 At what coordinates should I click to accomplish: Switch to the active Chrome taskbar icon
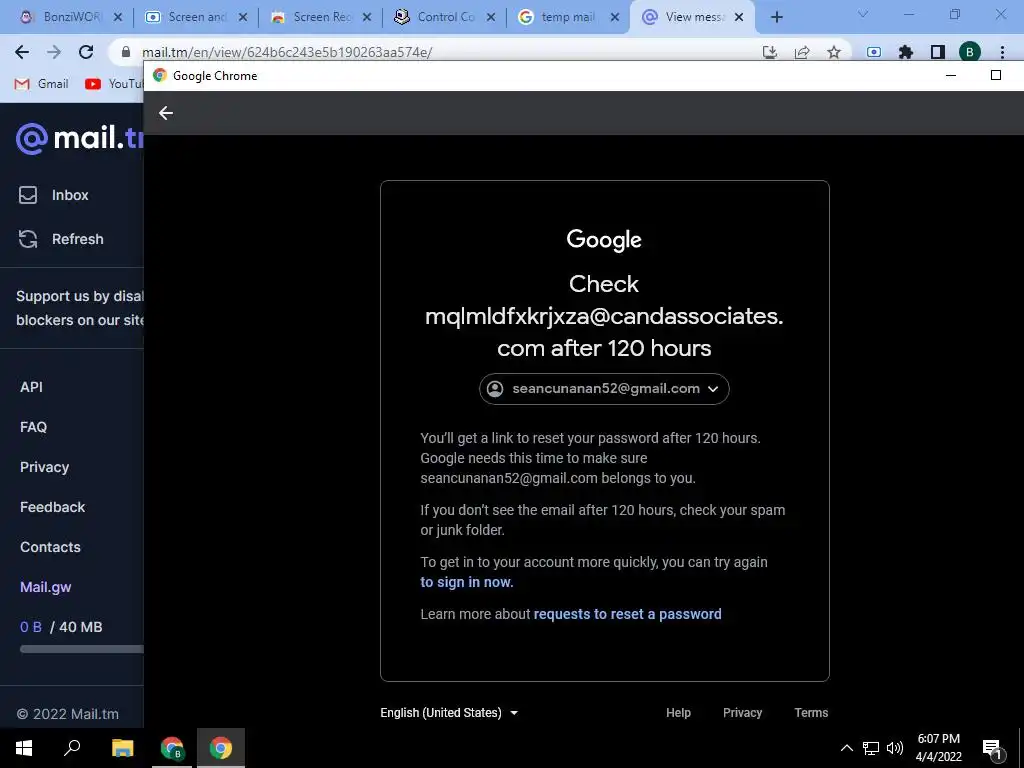221,748
